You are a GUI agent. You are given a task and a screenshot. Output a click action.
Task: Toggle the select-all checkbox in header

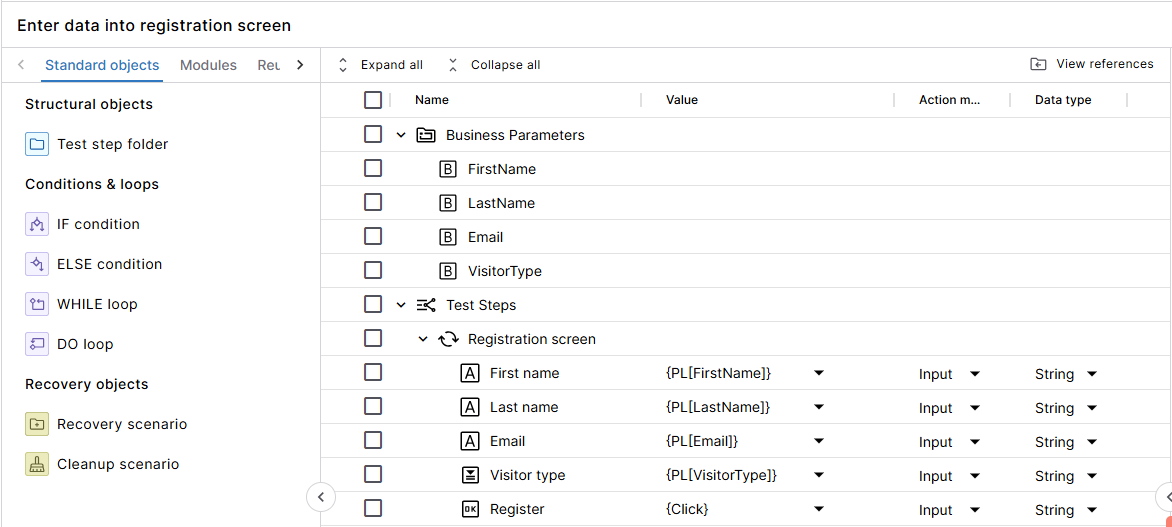[373, 100]
